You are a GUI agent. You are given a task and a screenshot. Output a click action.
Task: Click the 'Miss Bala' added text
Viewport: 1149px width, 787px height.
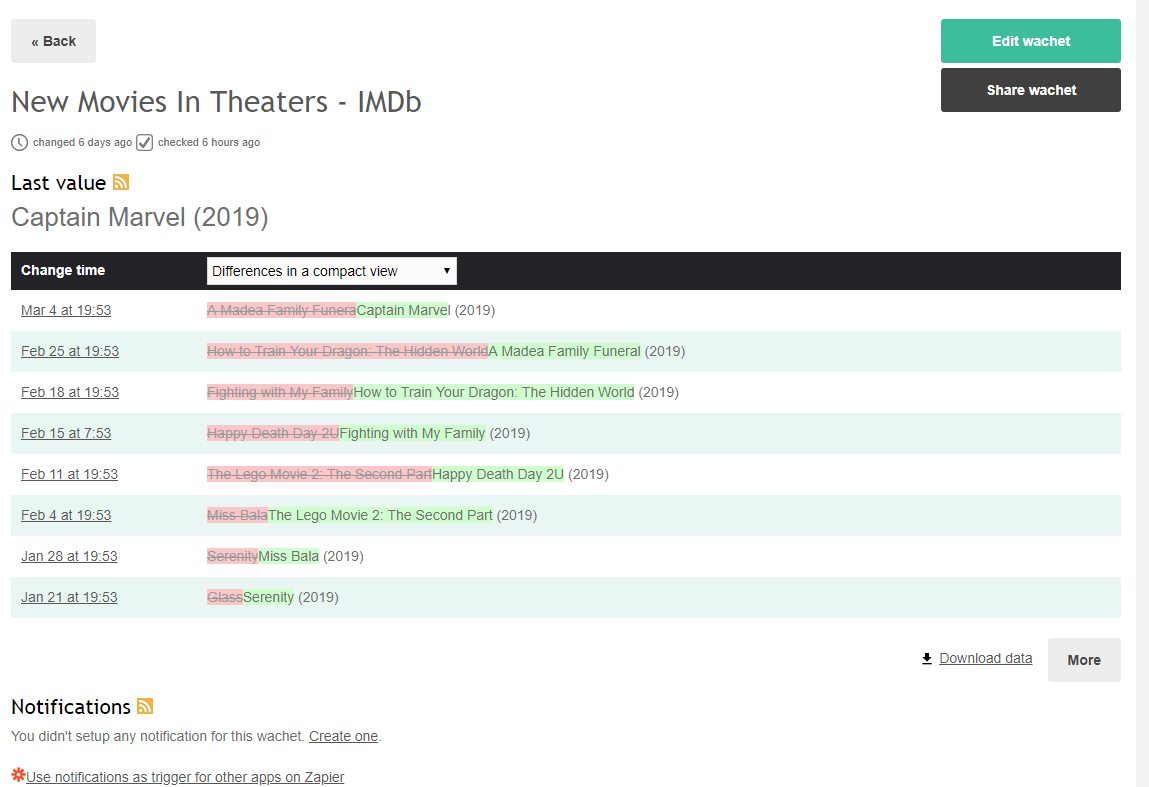point(289,556)
